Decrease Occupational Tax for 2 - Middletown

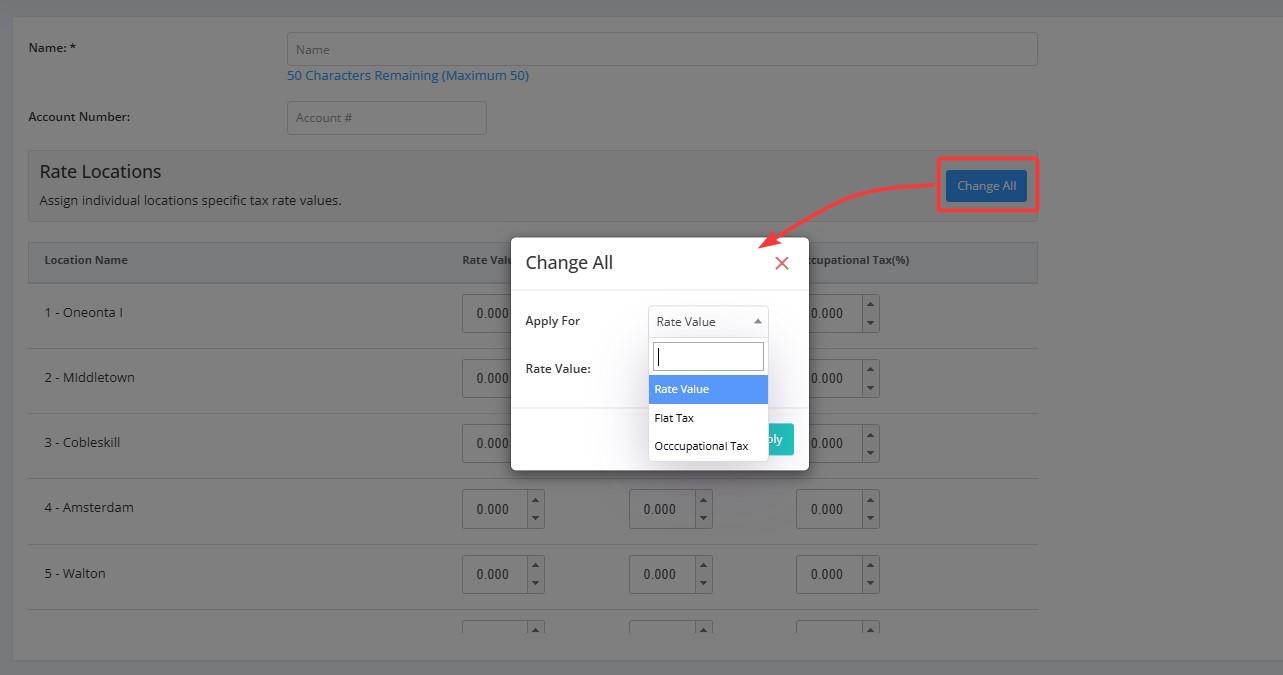pyautogui.click(x=870, y=388)
